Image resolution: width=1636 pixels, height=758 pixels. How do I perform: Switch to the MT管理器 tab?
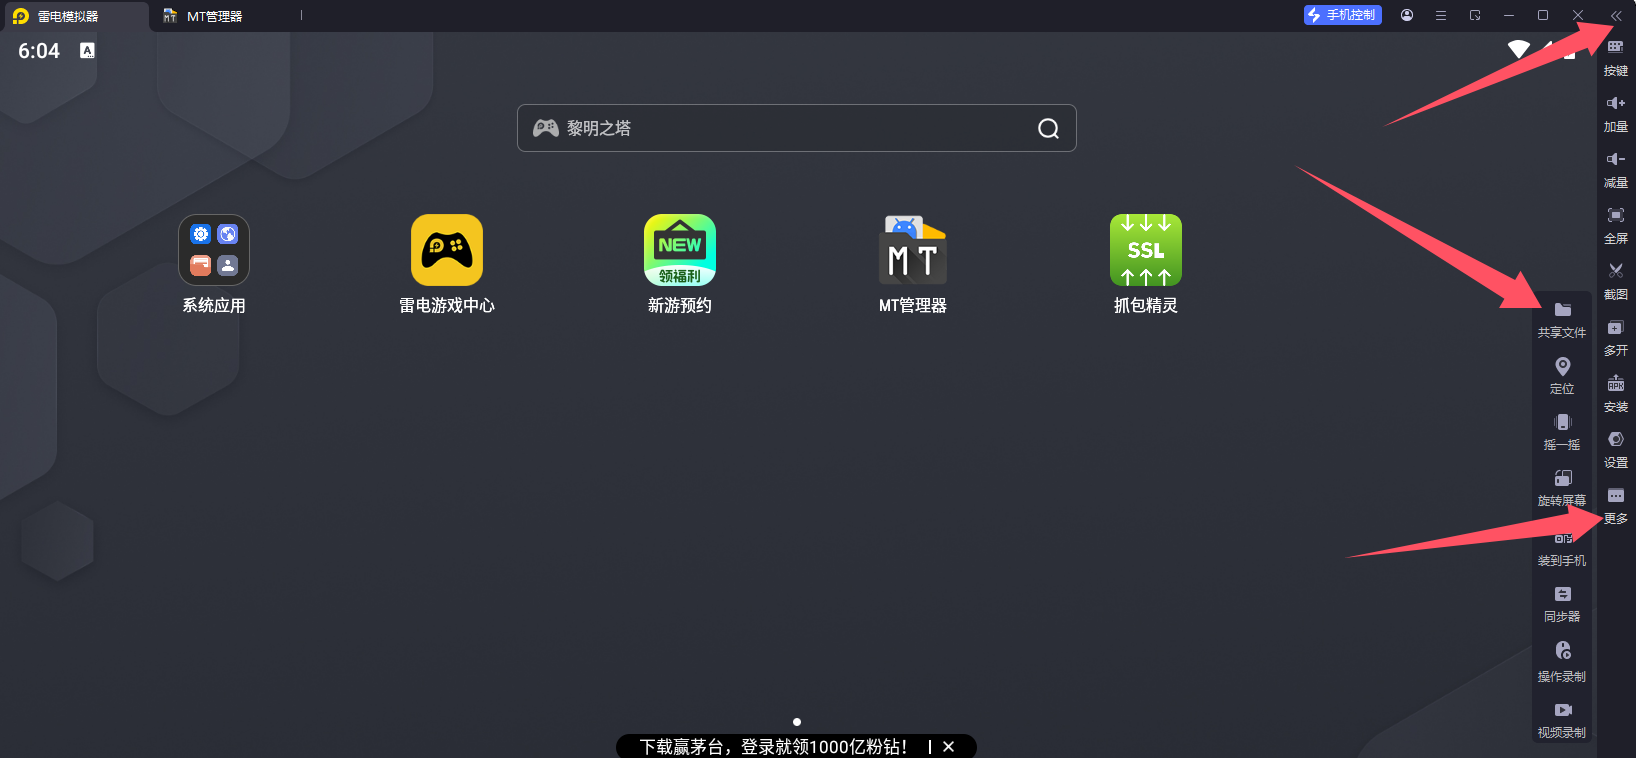(214, 16)
